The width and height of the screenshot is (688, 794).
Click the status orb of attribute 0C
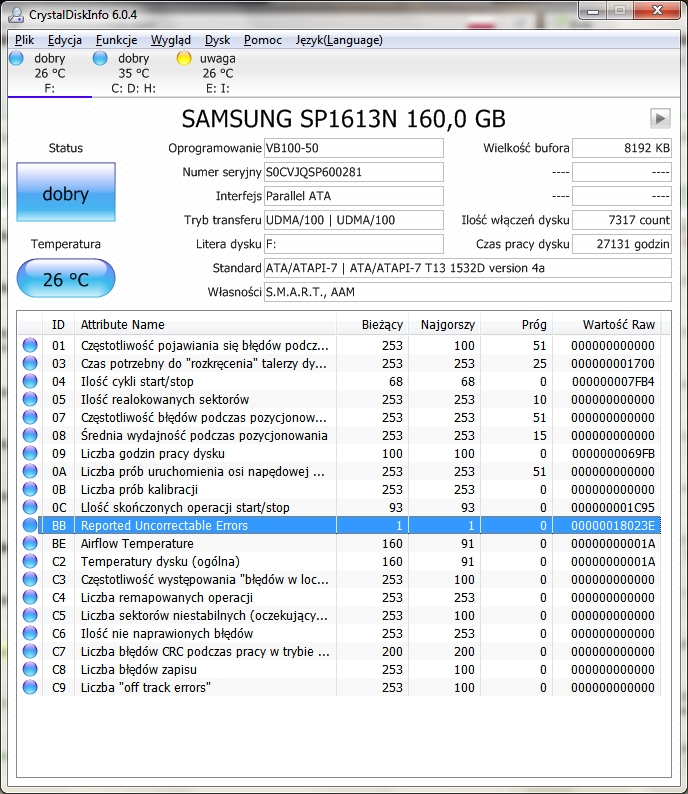click(30, 507)
